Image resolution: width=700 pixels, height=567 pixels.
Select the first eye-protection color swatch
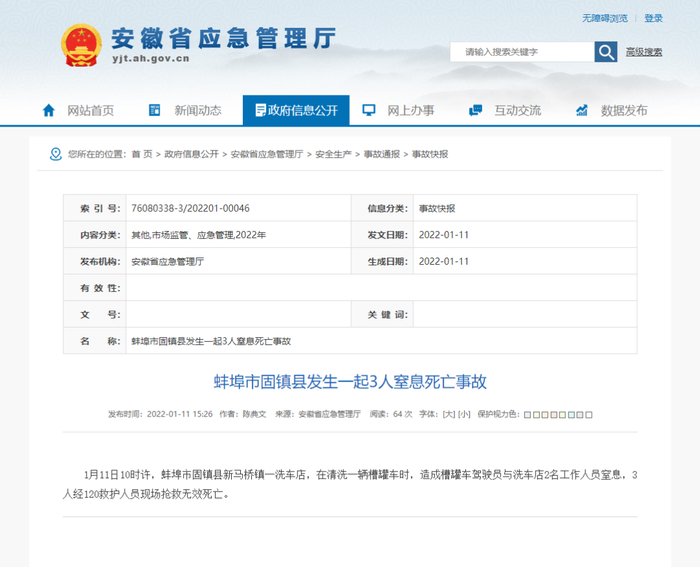tap(527, 414)
